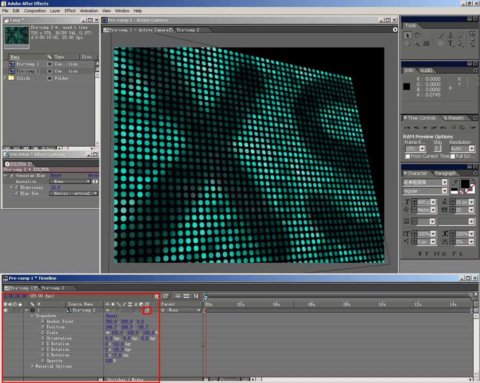Click the Opacity stopwatch icon

point(43,361)
